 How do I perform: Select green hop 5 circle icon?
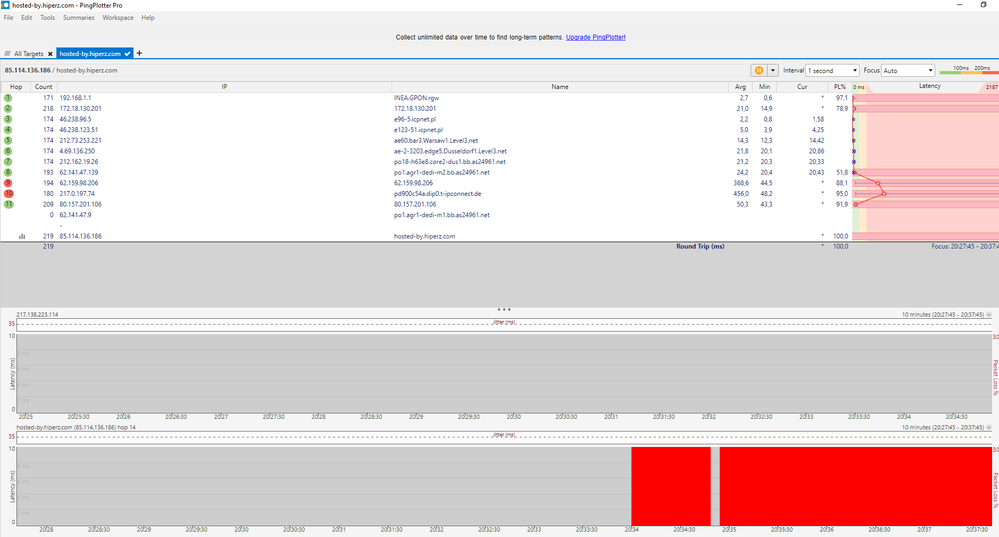click(x=8, y=140)
